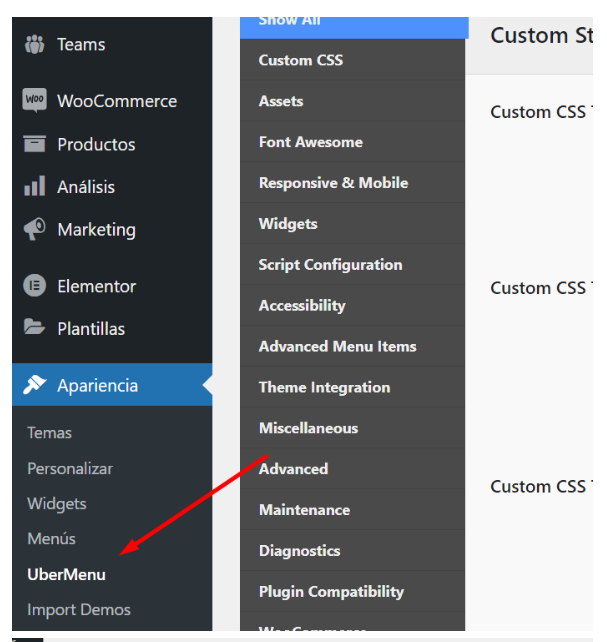Open the Apariencia Widgets submenu link
Viewport: 607px width, 642px height.
(x=56, y=504)
